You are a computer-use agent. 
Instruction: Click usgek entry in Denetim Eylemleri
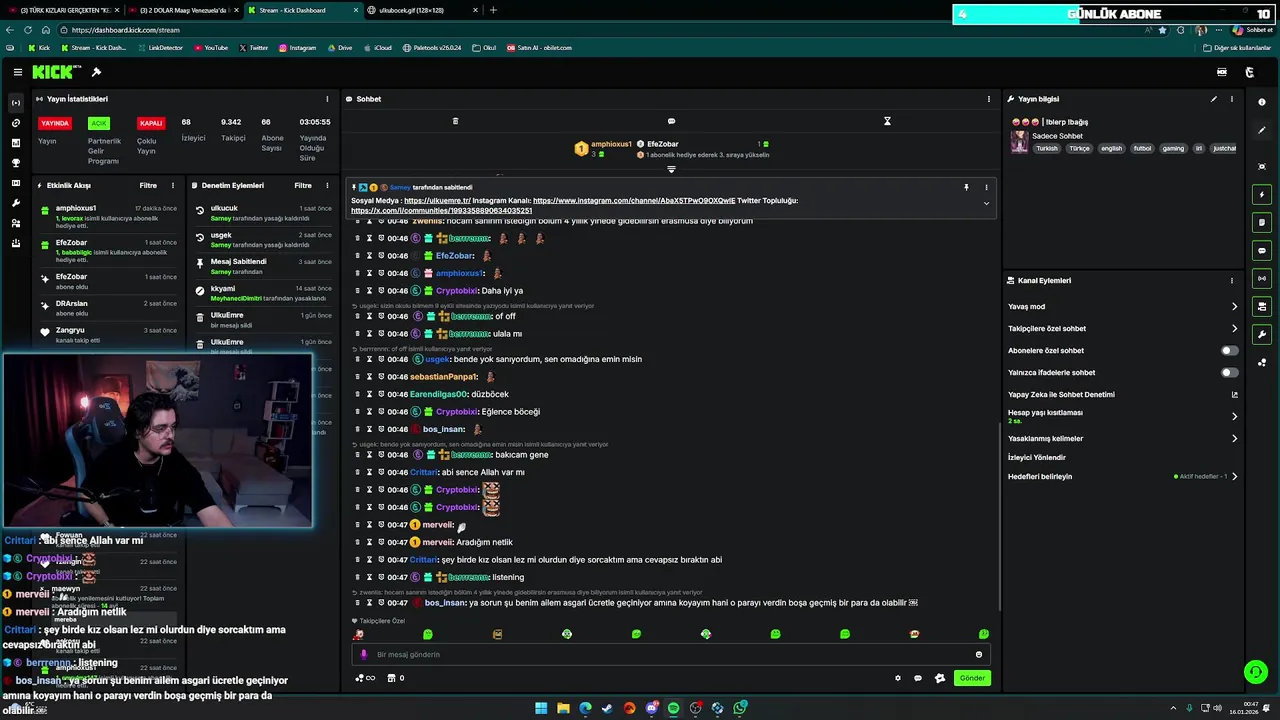click(x=262, y=240)
